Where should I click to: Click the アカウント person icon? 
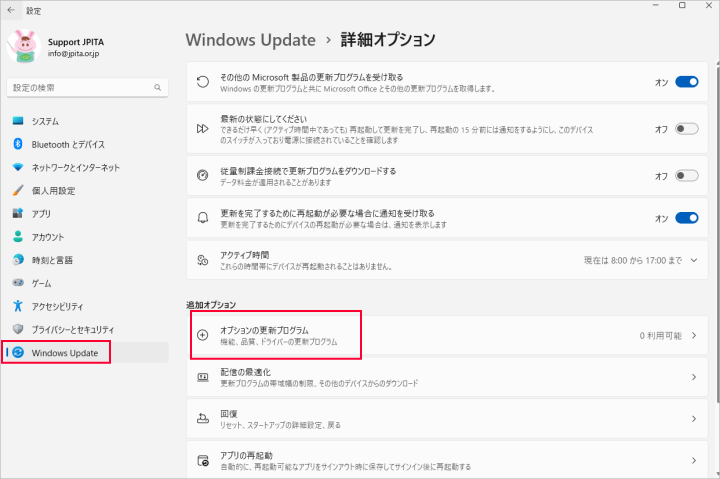[x=18, y=237]
